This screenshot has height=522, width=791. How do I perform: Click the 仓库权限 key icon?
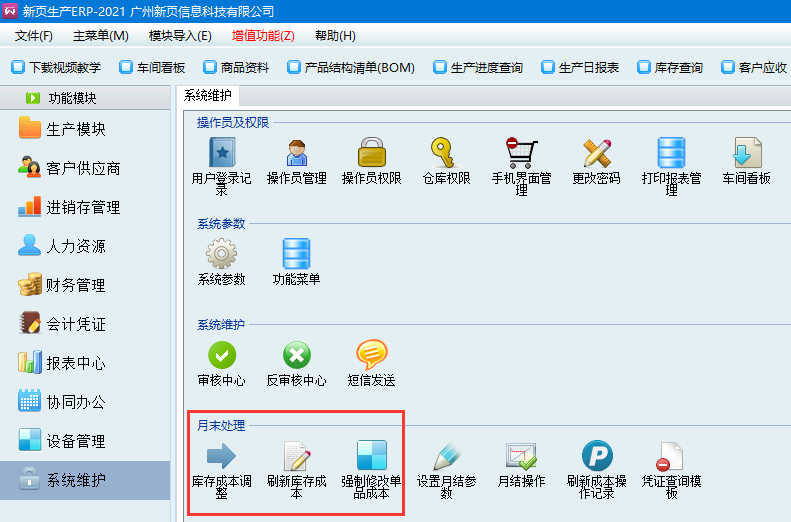[x=446, y=153]
